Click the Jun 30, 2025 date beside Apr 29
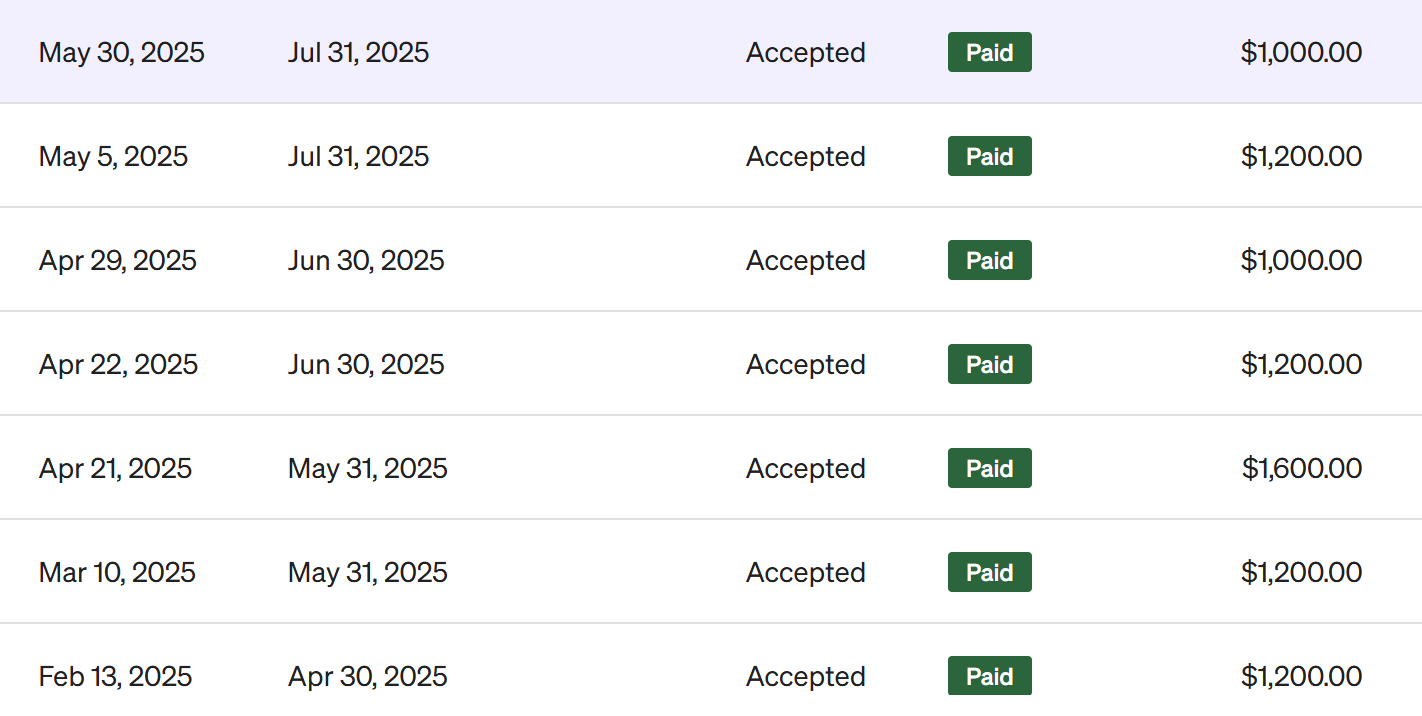This screenshot has width=1422, height=716. (x=366, y=260)
